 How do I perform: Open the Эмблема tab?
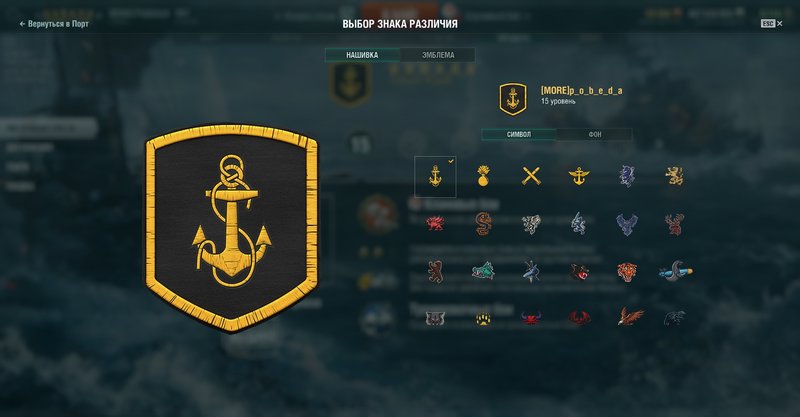(438, 55)
